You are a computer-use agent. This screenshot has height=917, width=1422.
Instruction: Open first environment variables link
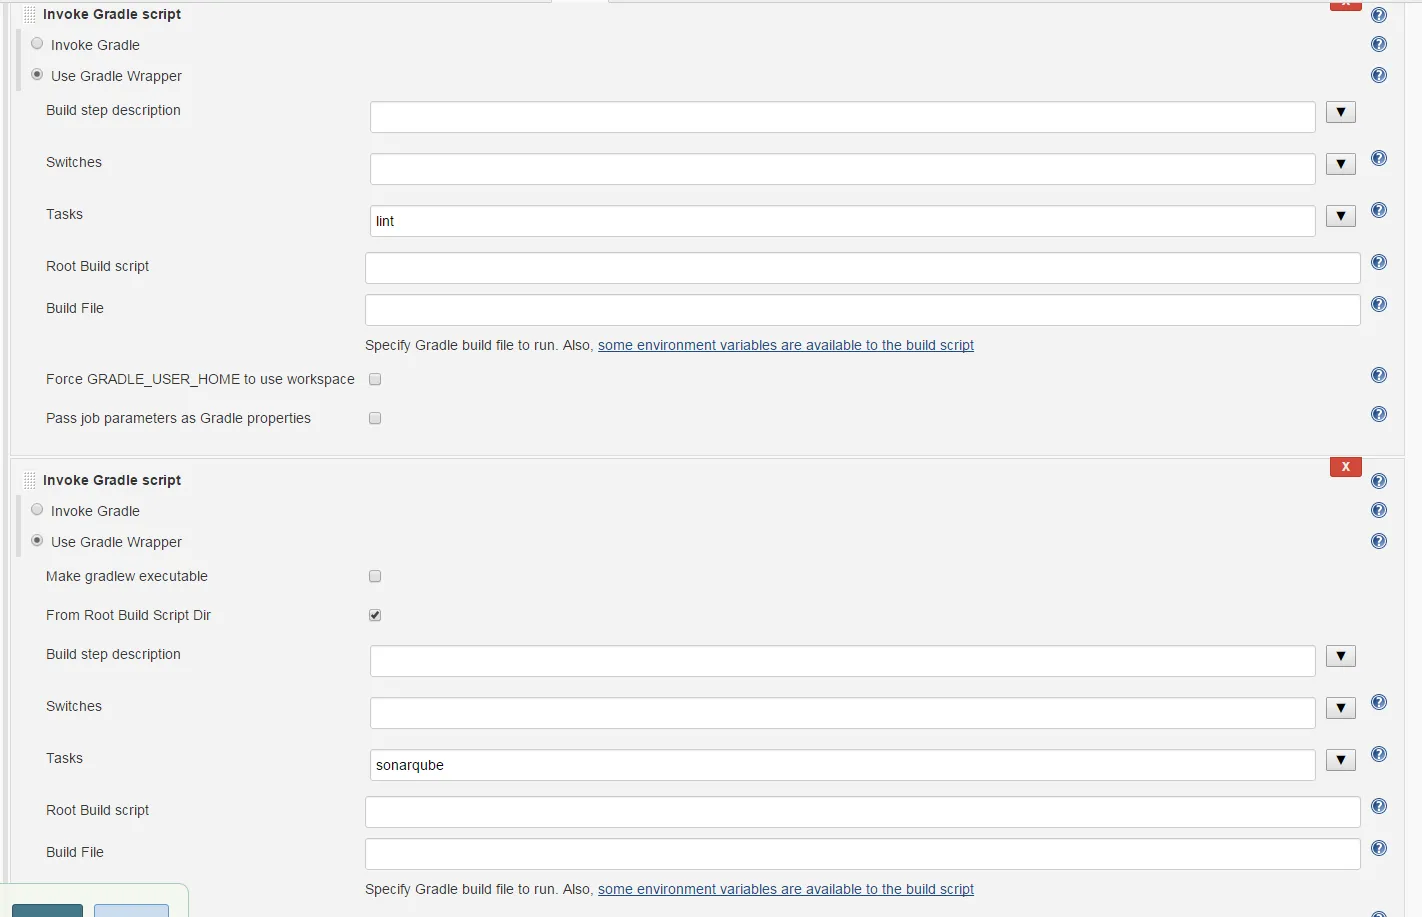point(785,345)
